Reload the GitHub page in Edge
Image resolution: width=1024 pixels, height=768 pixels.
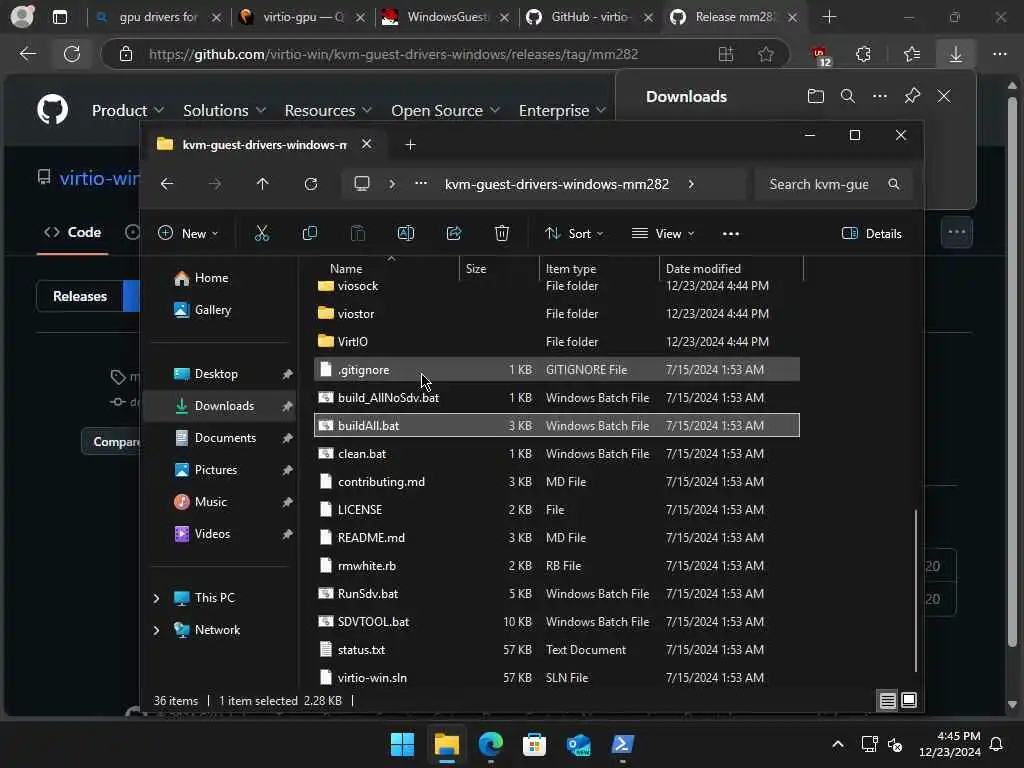click(x=72, y=54)
